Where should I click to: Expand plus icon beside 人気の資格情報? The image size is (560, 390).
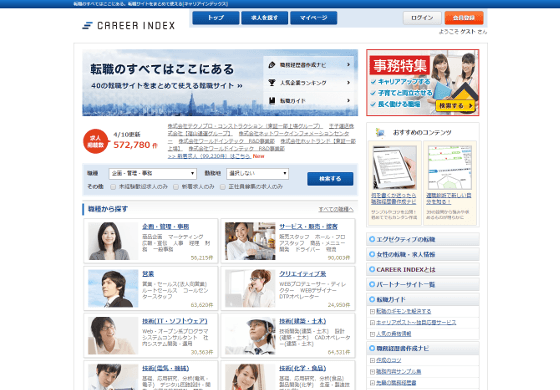pos(372,334)
